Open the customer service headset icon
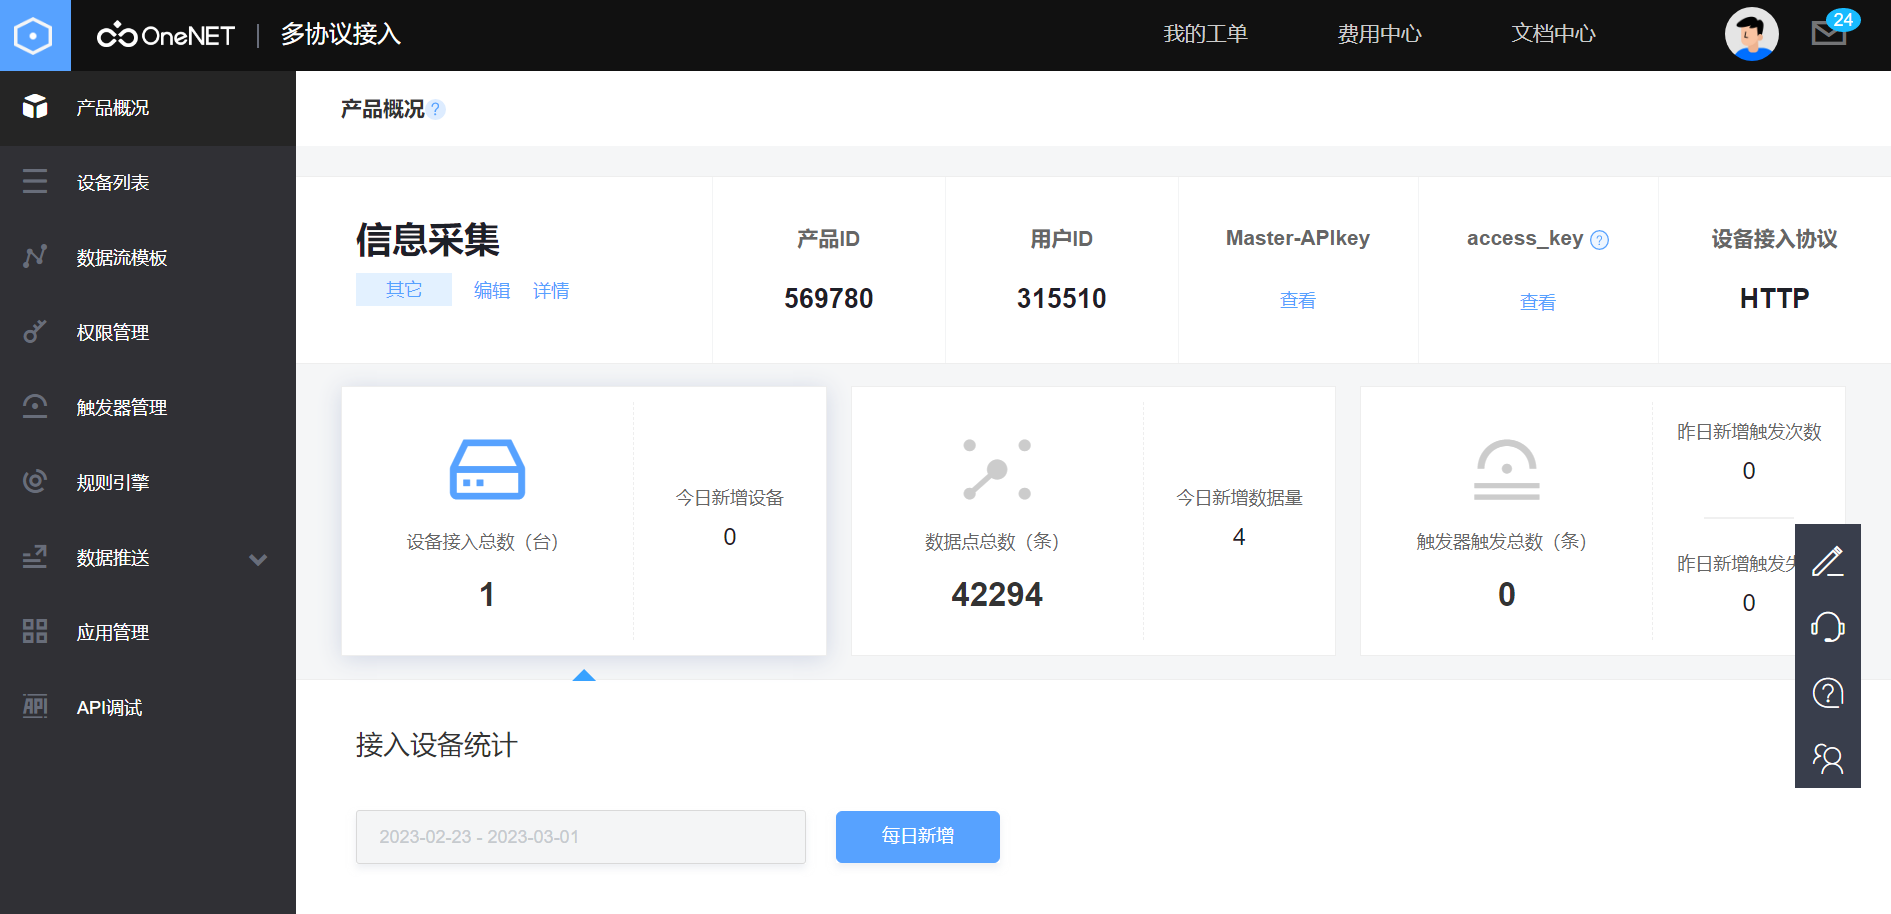This screenshot has height=914, width=1891. [x=1828, y=627]
